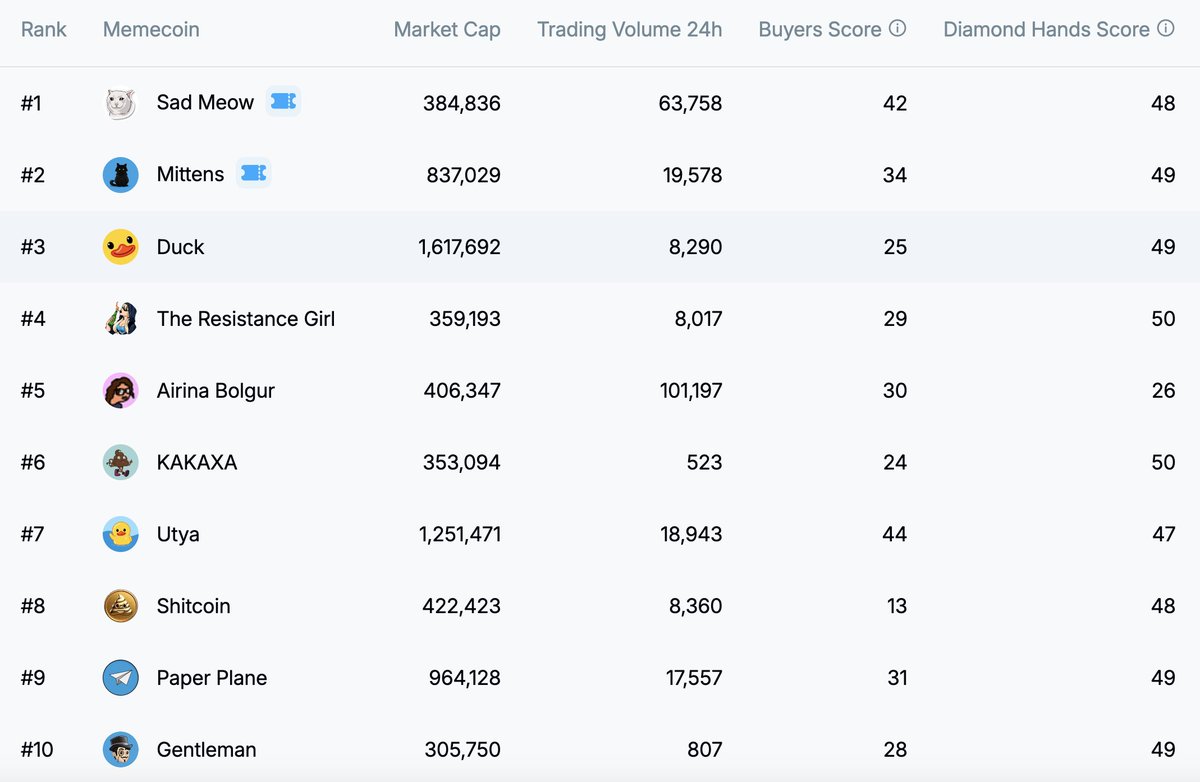This screenshot has height=782, width=1200.
Task: Click rank #5 cell
Action: 33,391
